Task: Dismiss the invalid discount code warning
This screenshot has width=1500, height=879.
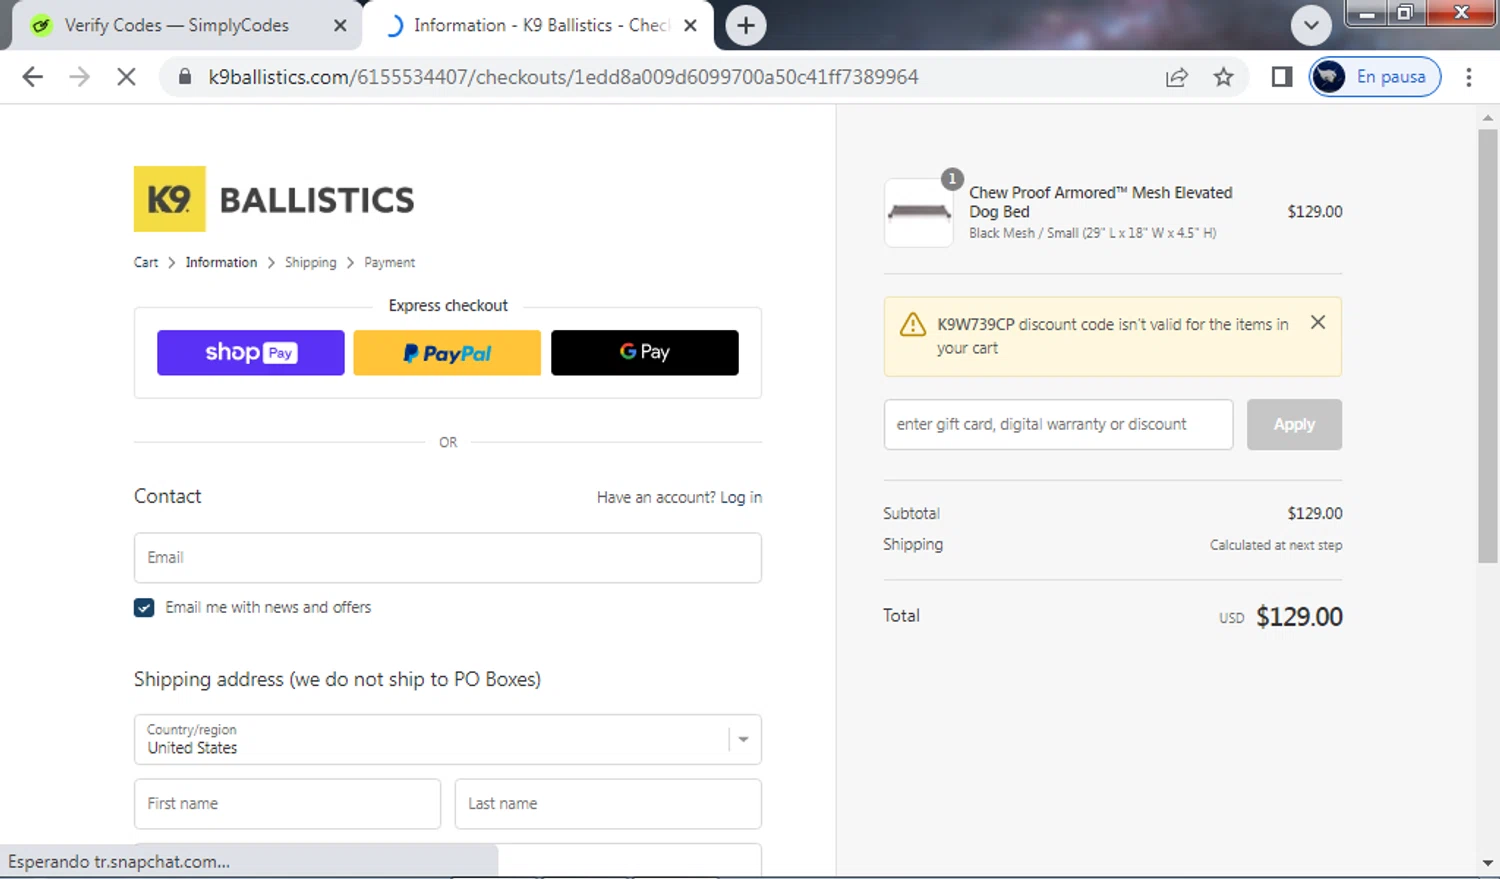Action: point(1318,322)
